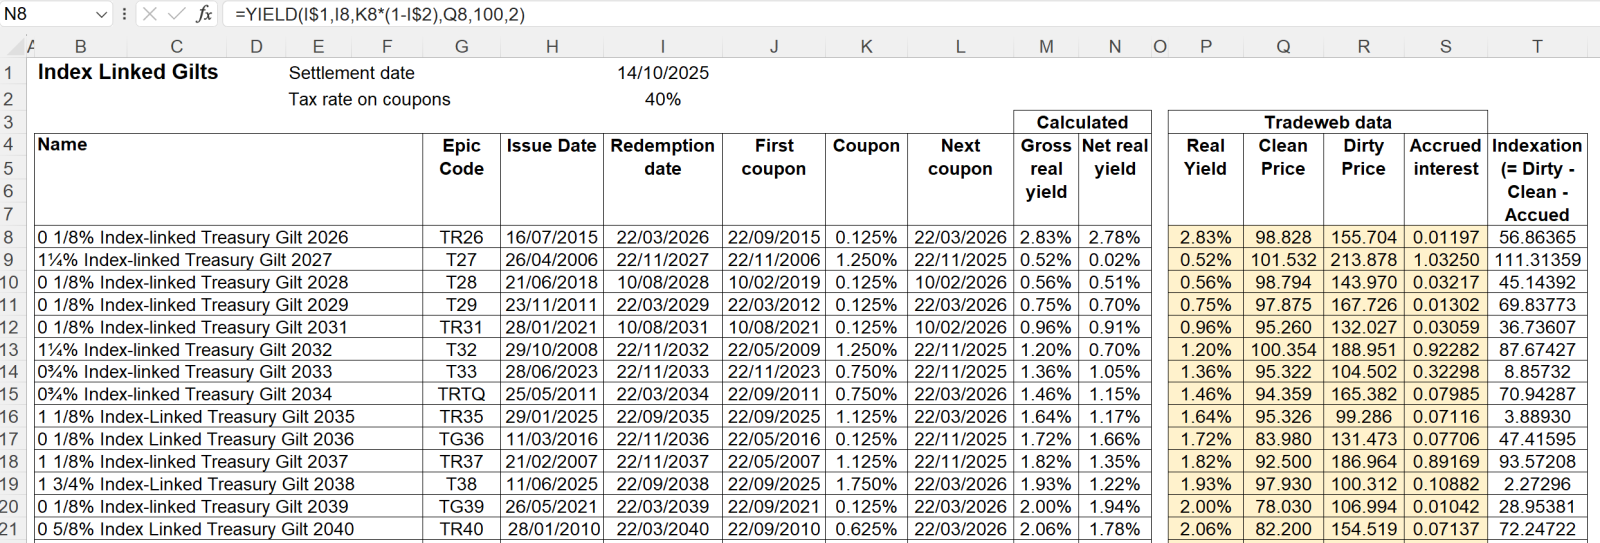Click the formula bar resize dots handle
Viewport: 1600px width, 543px height.
click(x=124, y=14)
